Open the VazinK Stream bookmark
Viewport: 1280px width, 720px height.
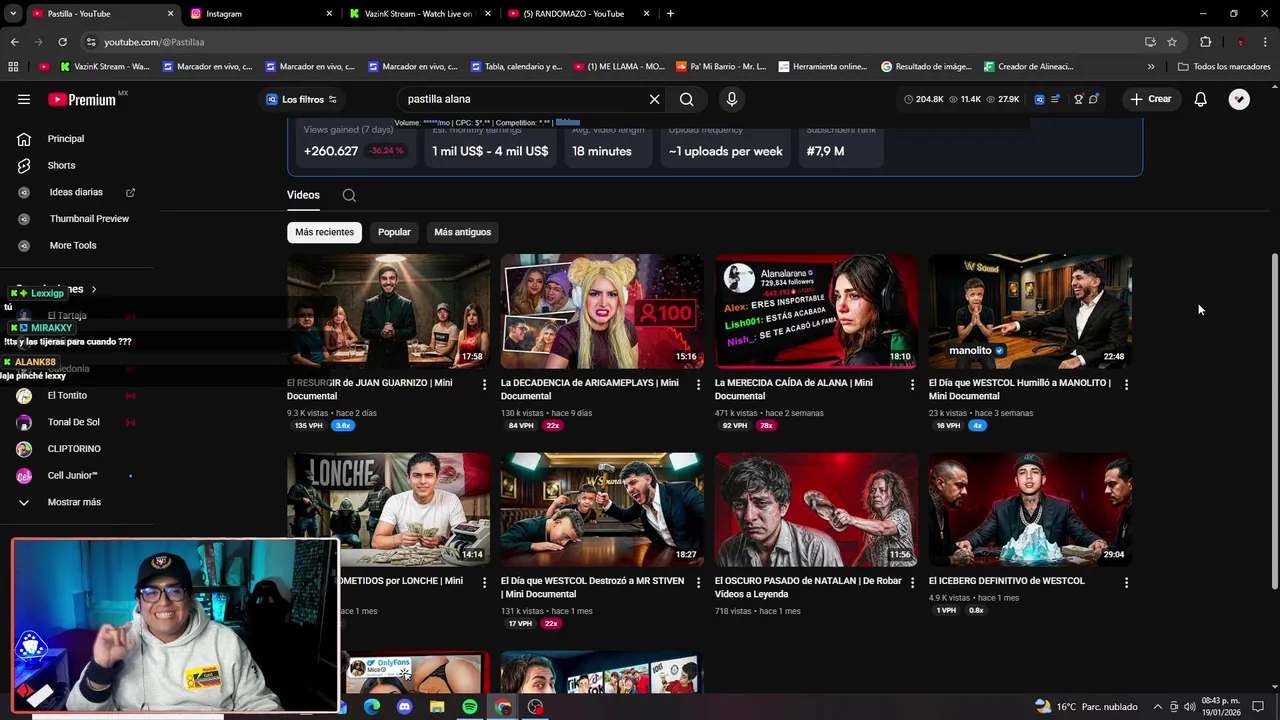[x=105, y=67]
